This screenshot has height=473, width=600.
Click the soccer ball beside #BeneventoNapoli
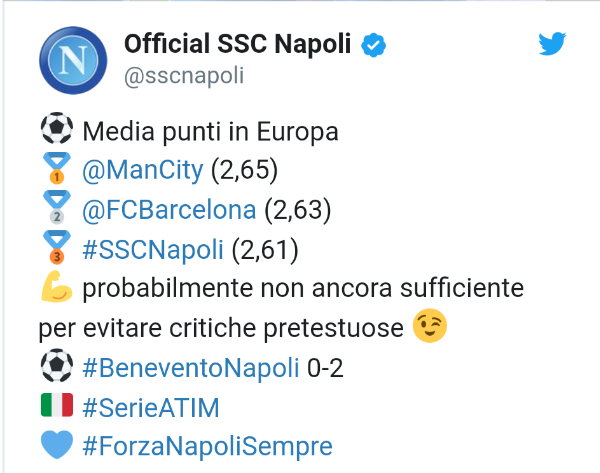pyautogui.click(x=57, y=366)
